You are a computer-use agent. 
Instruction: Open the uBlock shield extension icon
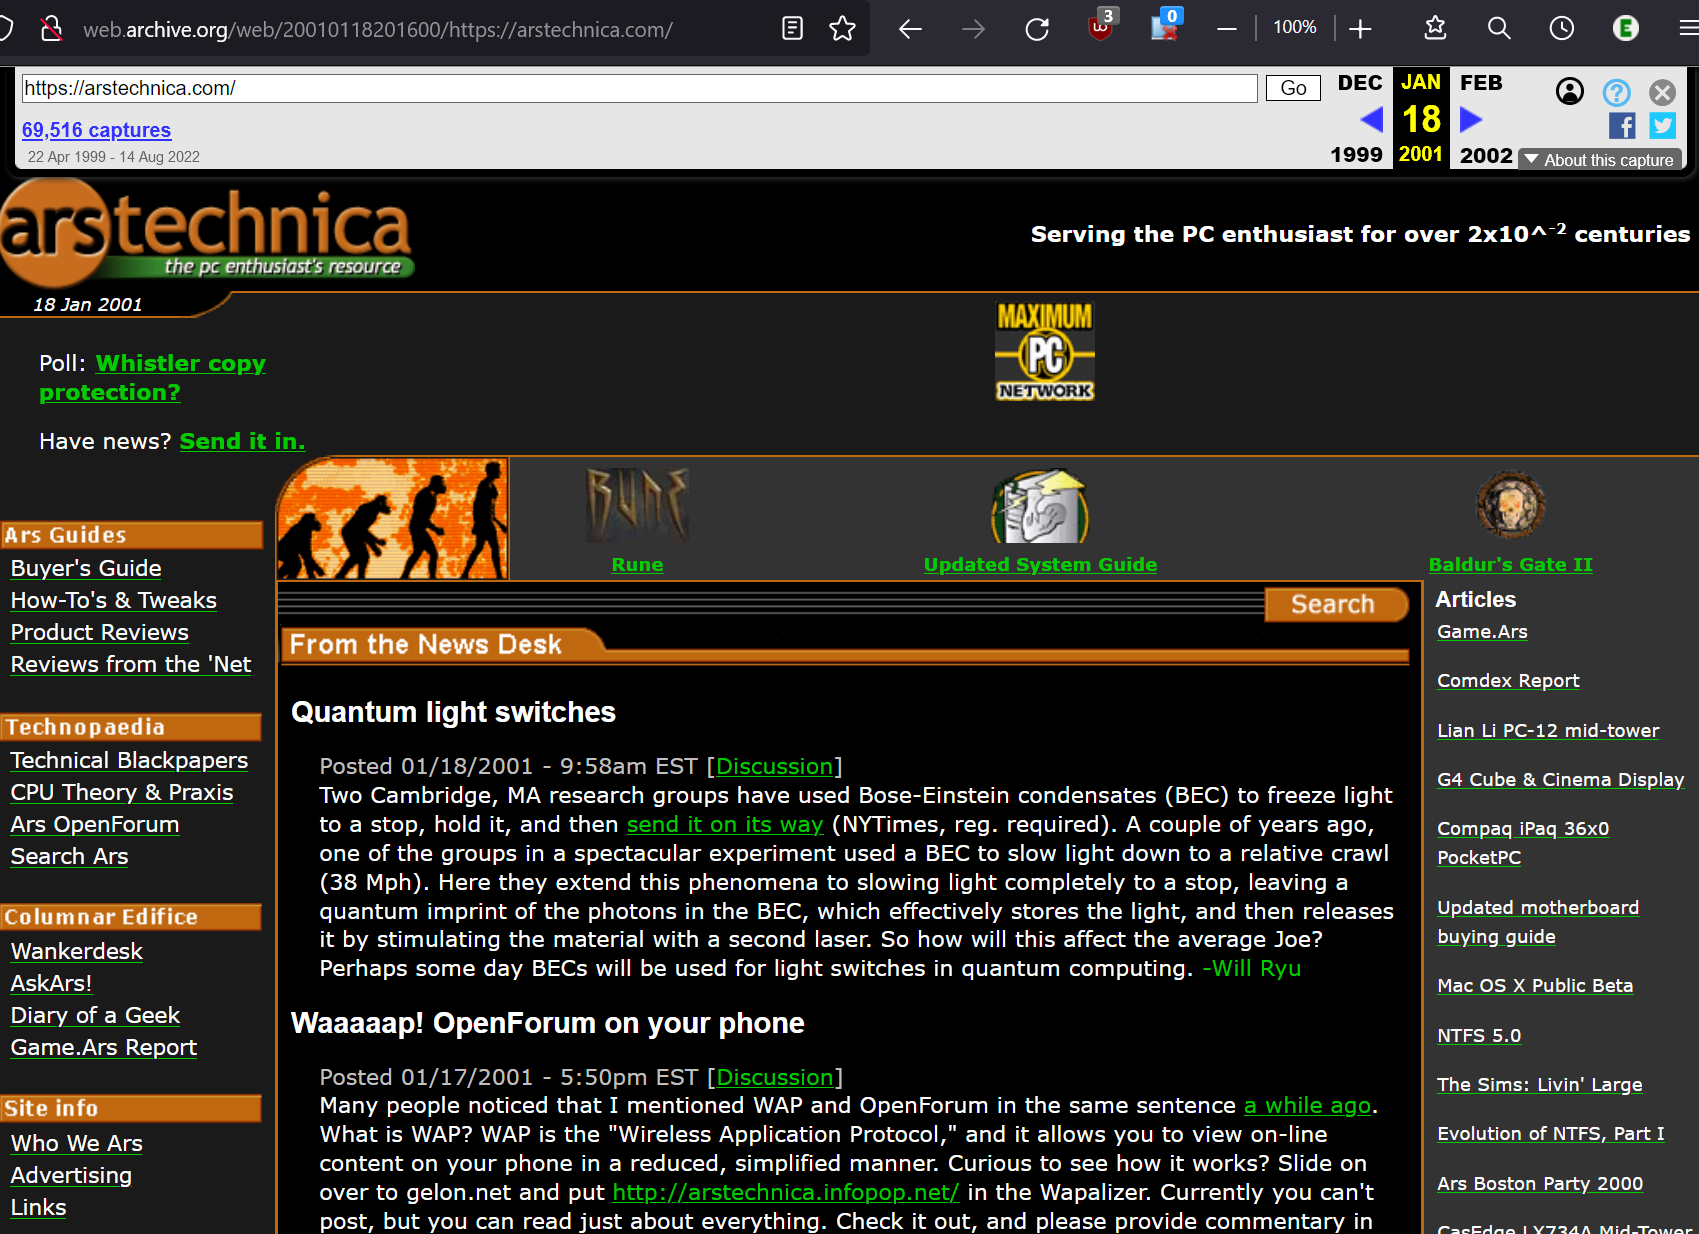click(1101, 25)
